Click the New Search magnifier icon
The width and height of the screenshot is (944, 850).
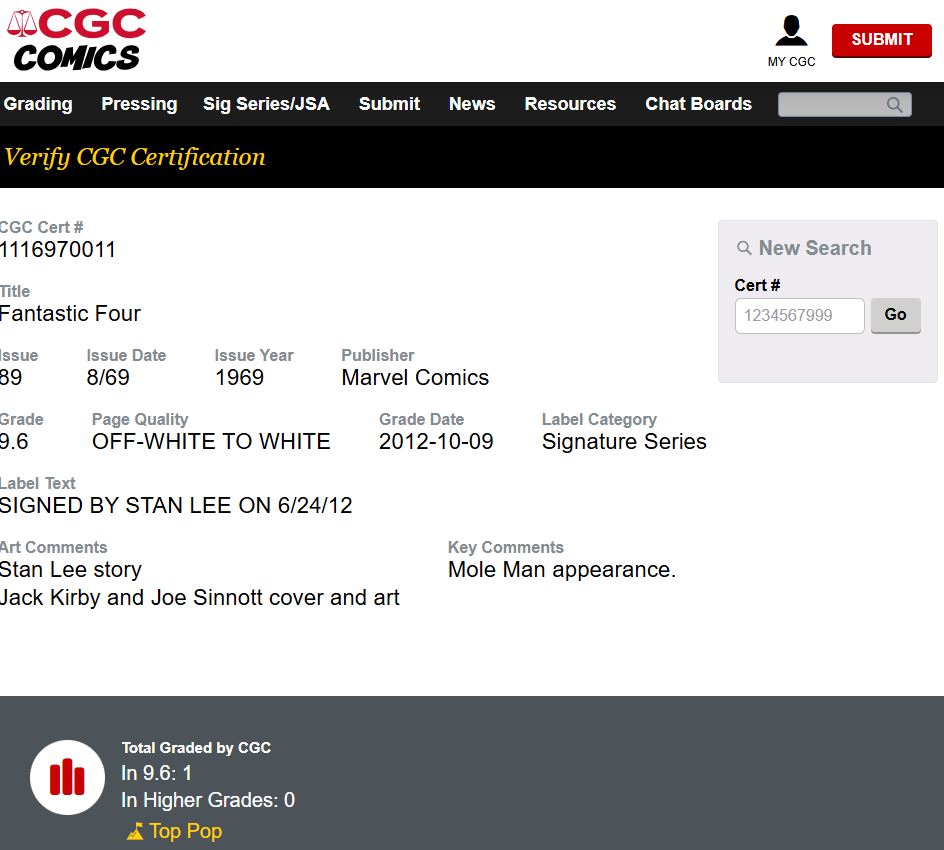(x=744, y=248)
